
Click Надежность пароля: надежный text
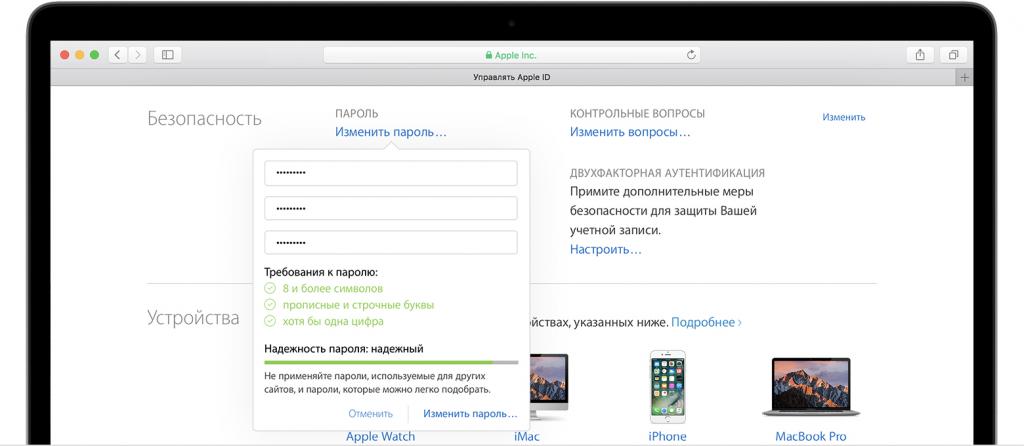344,349
